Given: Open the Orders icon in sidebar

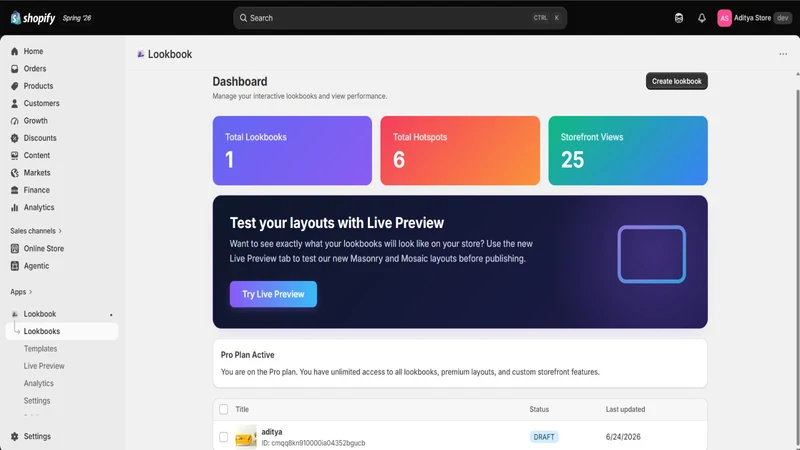Looking at the screenshot, I should 14,68.
